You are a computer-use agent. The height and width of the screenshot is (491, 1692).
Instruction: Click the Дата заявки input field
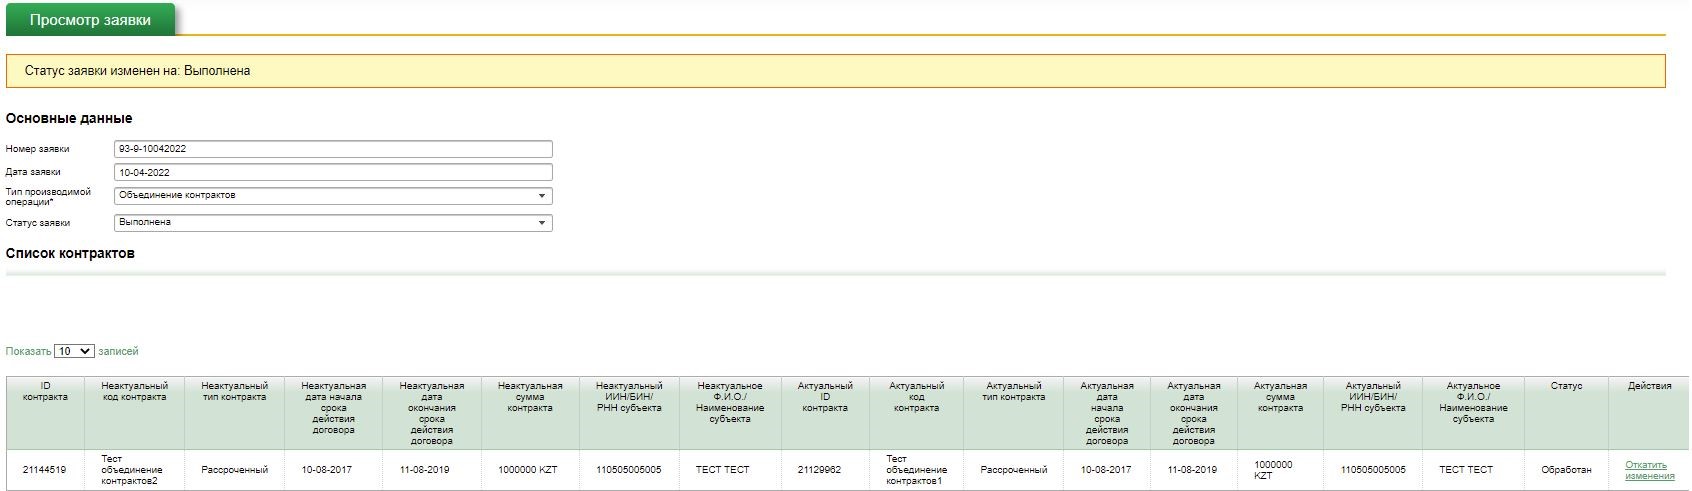333,172
